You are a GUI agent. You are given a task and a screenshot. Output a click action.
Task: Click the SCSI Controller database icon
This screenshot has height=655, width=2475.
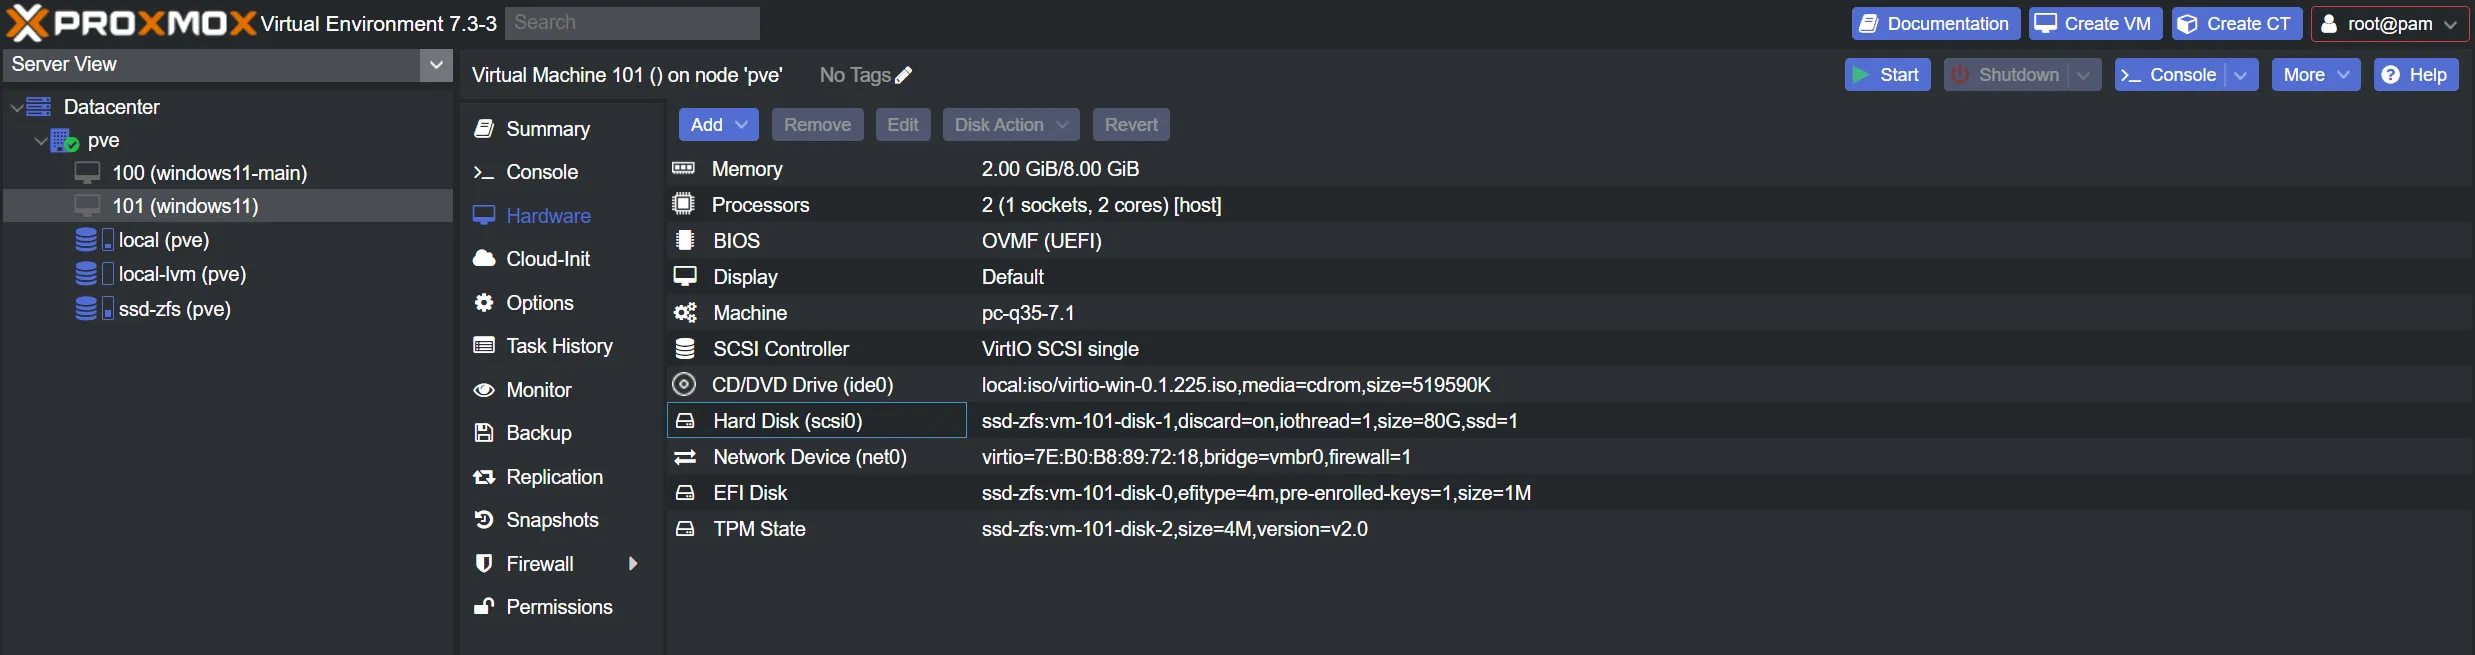coord(685,349)
